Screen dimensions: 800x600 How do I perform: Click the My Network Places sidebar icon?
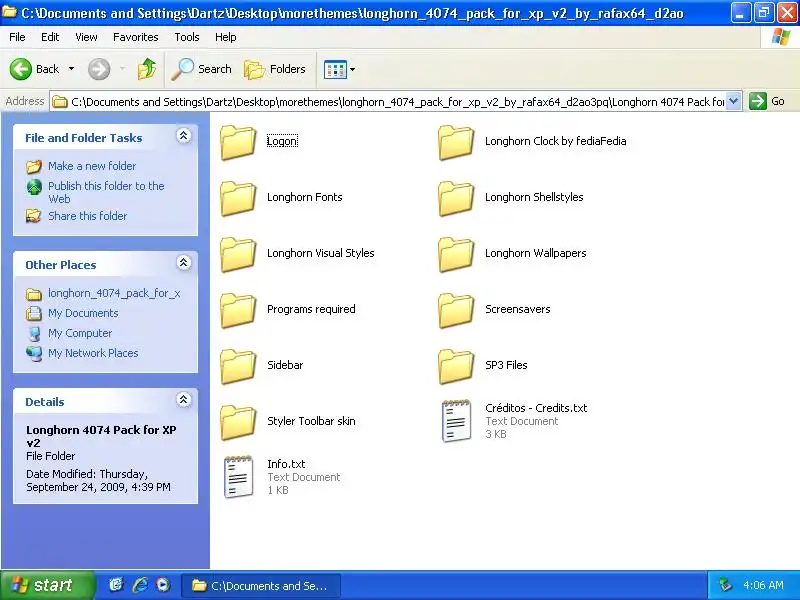click(34, 353)
